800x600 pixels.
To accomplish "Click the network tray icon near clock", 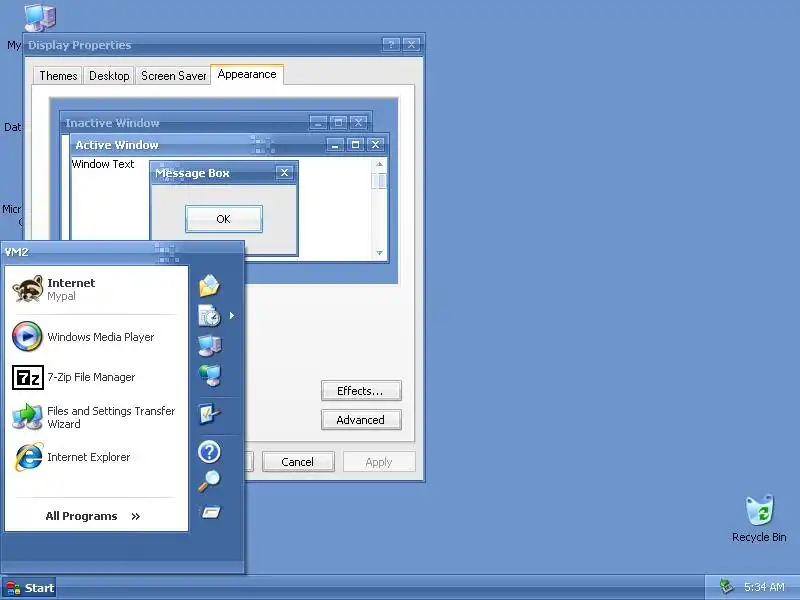I will click(726, 587).
